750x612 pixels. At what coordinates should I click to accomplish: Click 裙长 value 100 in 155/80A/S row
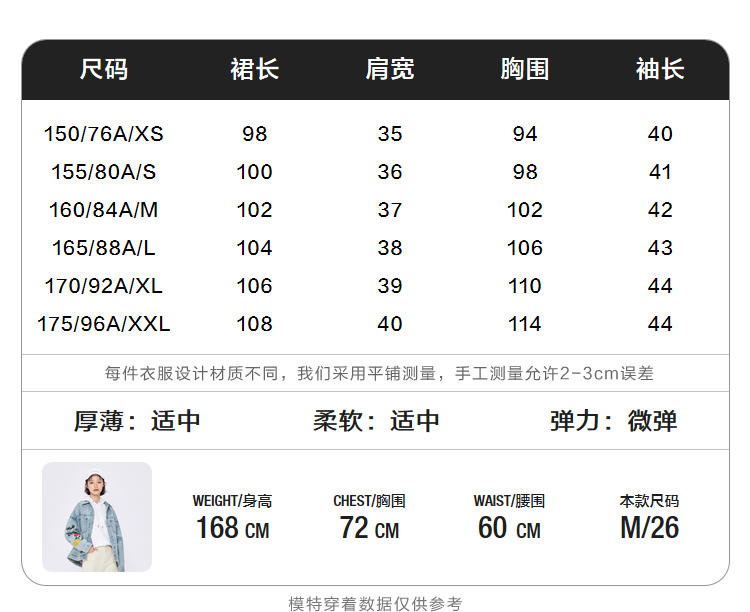[x=254, y=172]
